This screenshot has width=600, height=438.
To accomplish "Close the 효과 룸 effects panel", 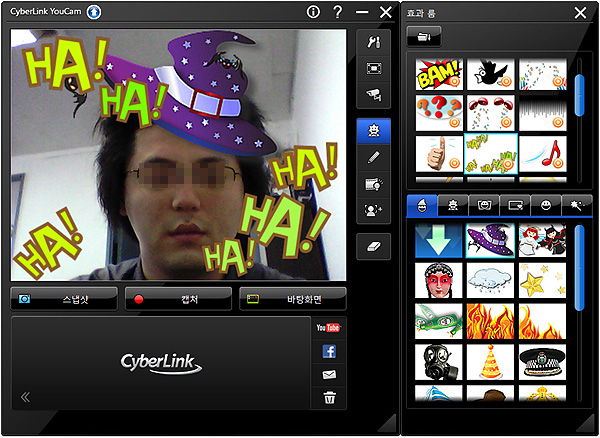I will (x=580, y=13).
